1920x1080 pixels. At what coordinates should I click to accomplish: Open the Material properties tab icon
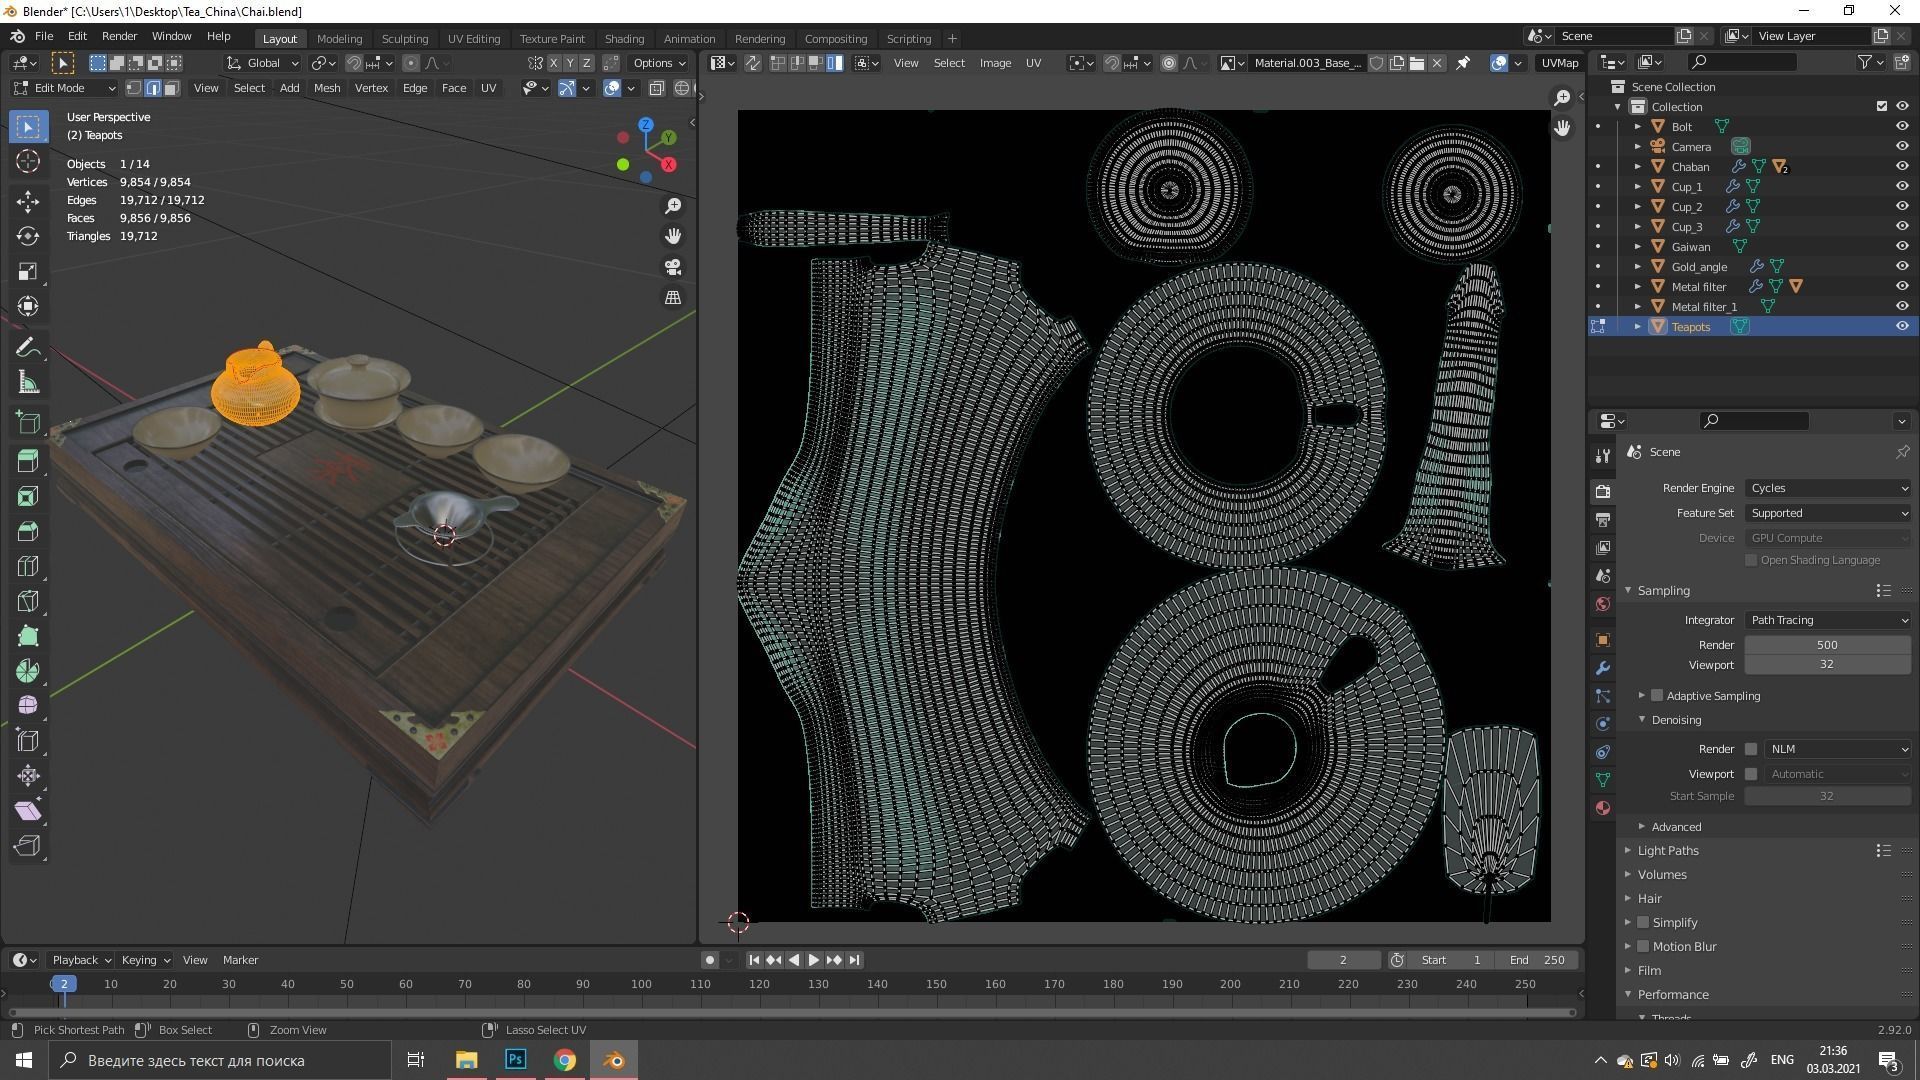pos(1603,808)
